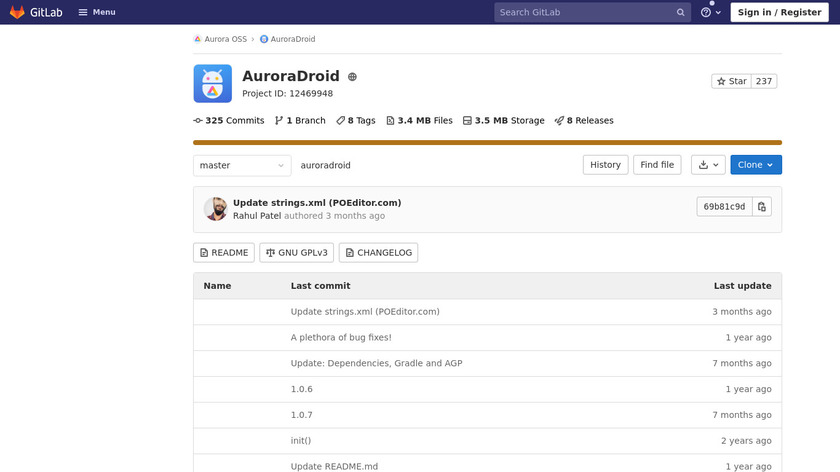This screenshot has height=472, width=840.
Task: Click table row 'Update strings.xml (POEditor.com)' commit
Action: point(365,312)
